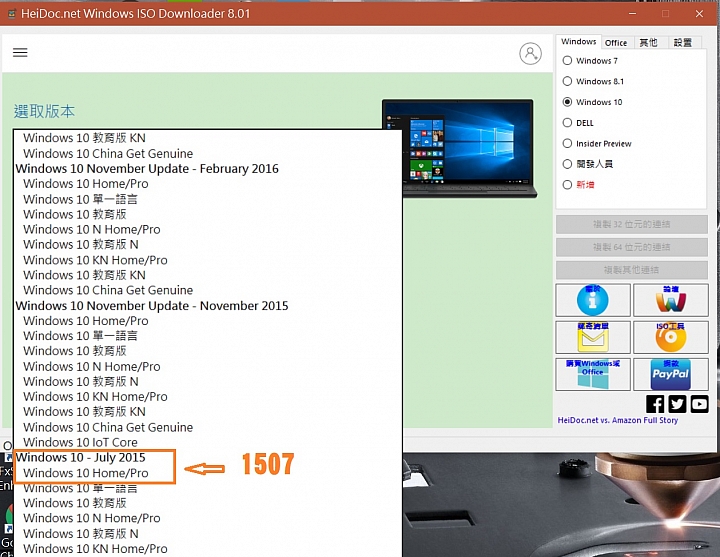Select the Windows 8.1 radio button
This screenshot has height=557, width=720.
(567, 81)
